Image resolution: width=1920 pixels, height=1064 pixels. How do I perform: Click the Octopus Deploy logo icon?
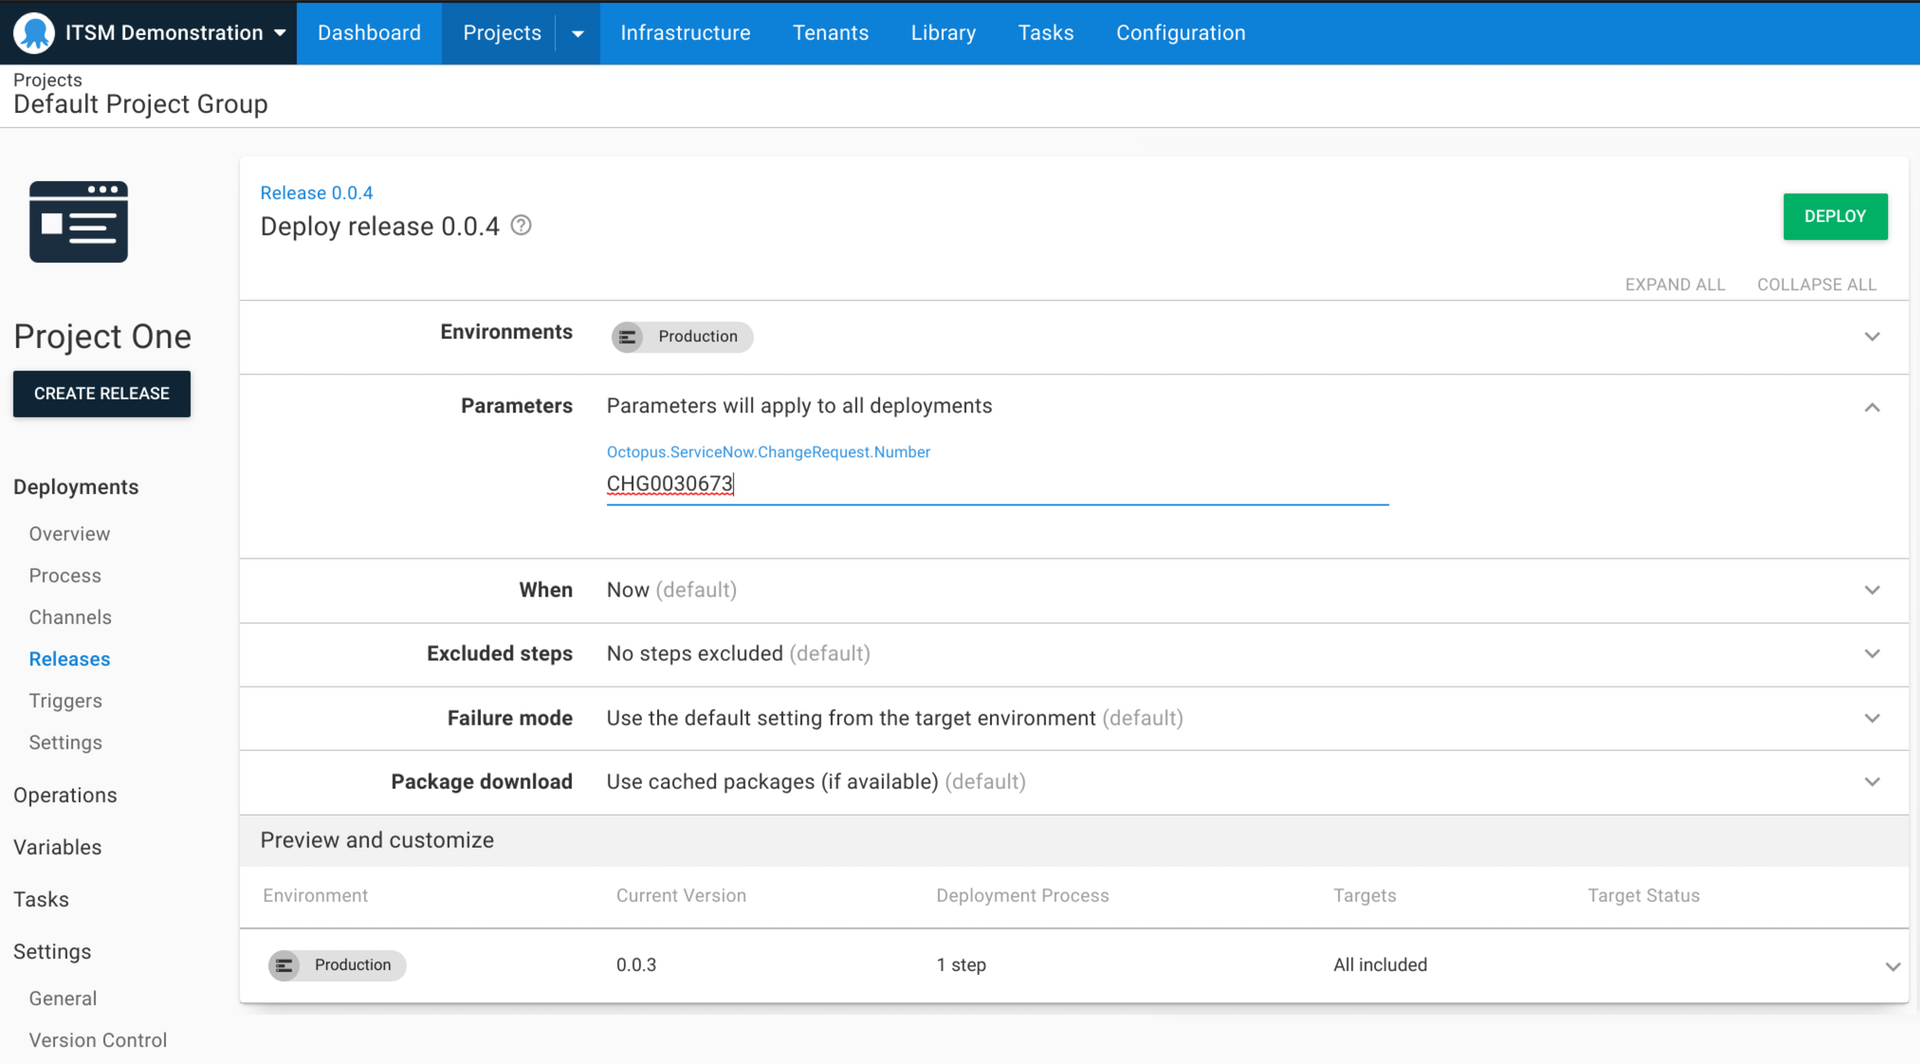coord(33,32)
